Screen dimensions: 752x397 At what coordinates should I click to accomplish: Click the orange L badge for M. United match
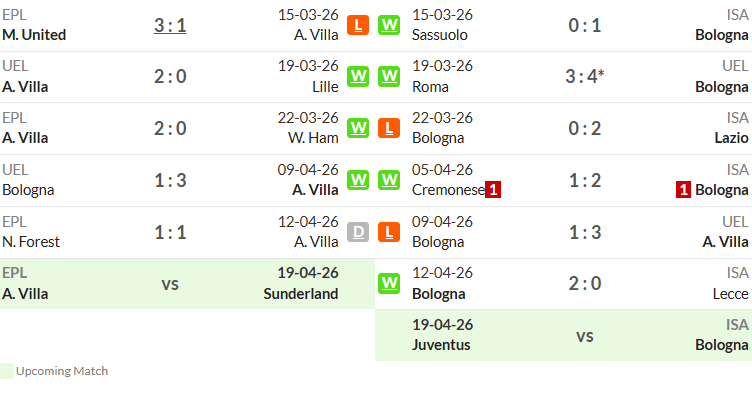click(358, 25)
